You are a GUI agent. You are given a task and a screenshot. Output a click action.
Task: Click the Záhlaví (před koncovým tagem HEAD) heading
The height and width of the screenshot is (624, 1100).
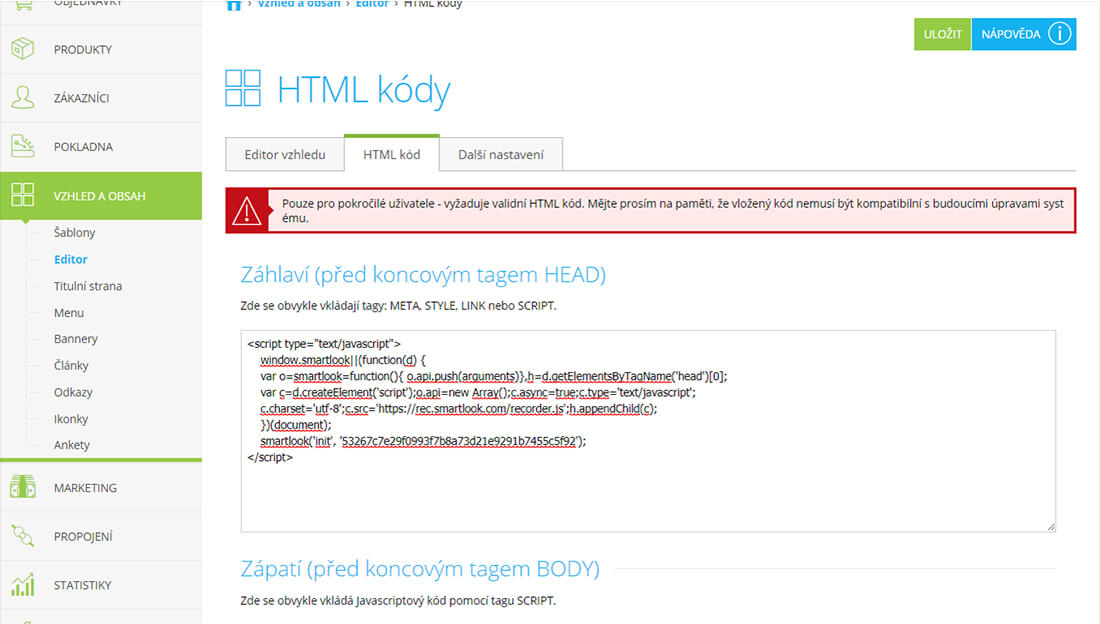pos(423,274)
